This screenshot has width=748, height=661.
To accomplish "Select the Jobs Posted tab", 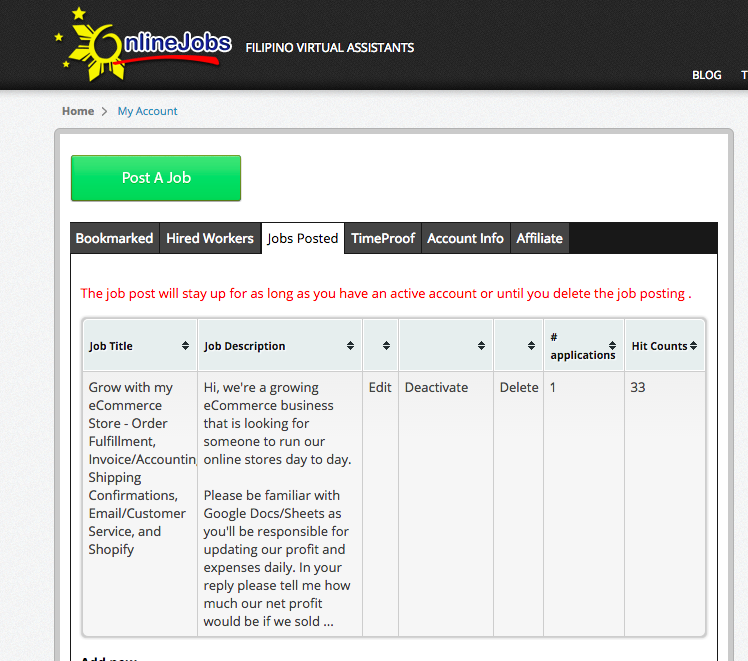I will point(302,238).
